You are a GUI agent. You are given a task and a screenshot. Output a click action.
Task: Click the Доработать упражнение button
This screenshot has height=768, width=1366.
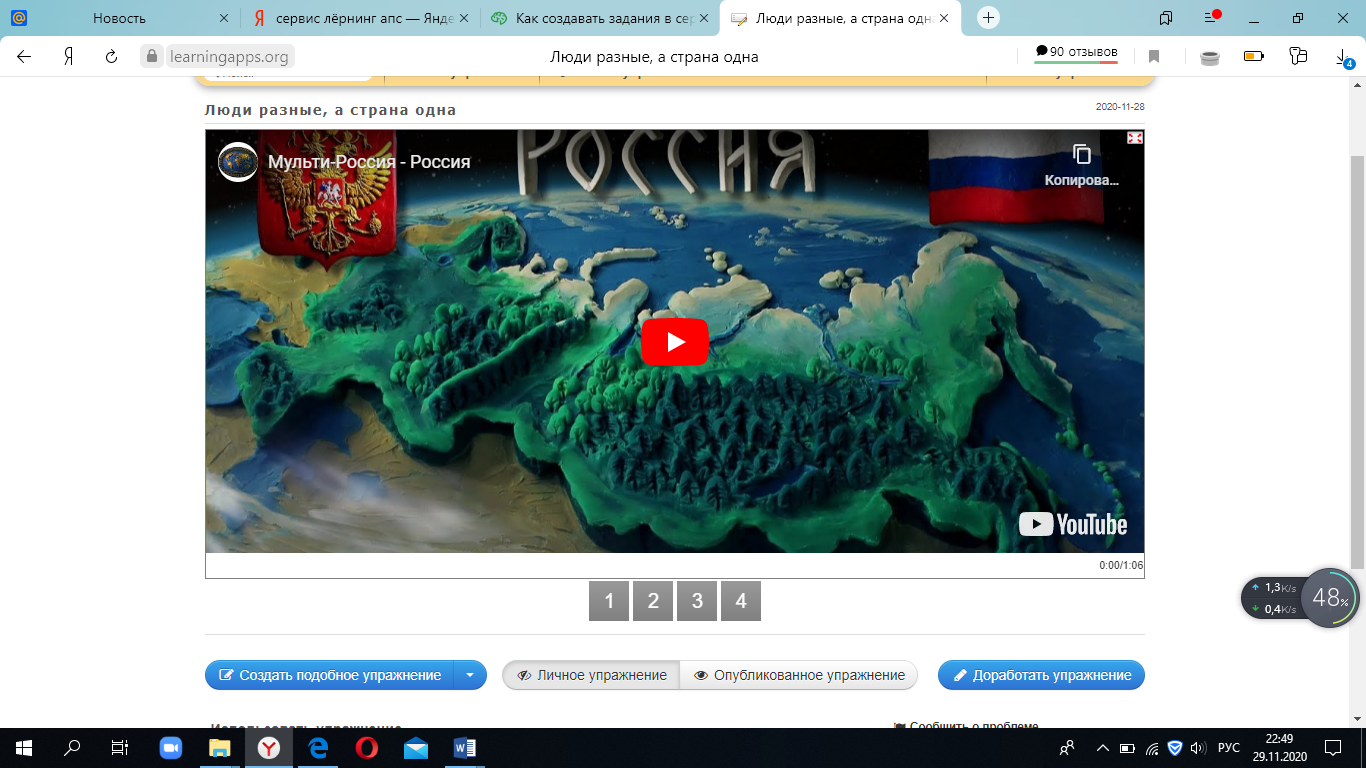pyautogui.click(x=1041, y=675)
